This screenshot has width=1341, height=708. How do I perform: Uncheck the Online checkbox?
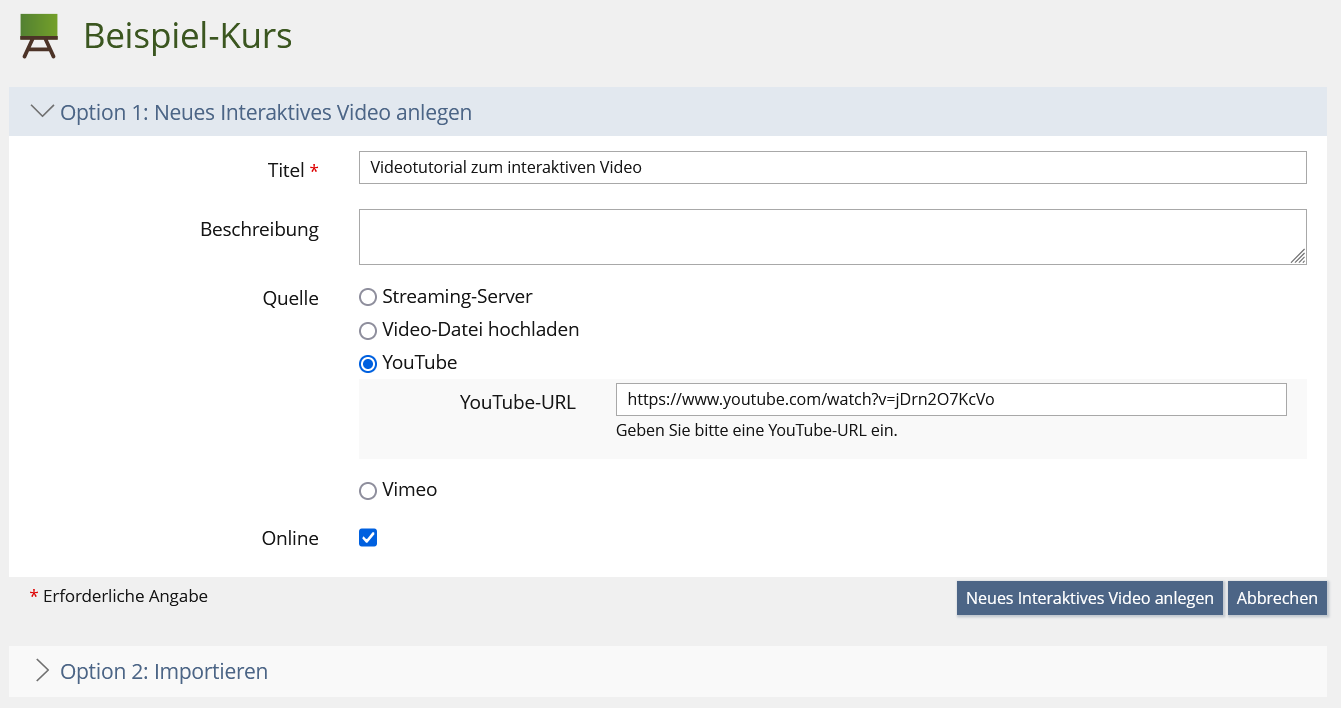368,538
